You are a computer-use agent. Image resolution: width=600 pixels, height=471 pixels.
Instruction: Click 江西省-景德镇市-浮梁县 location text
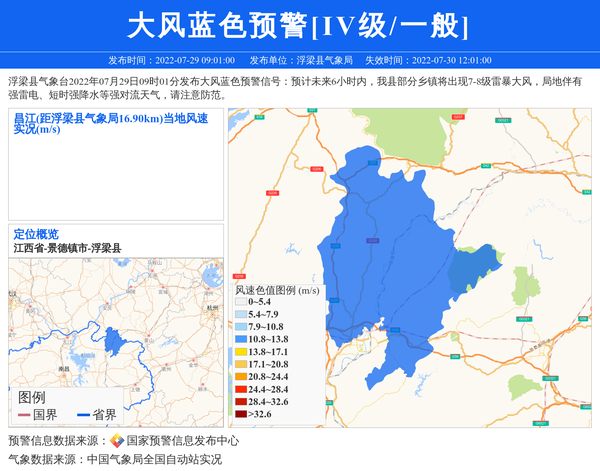pyautogui.click(x=67, y=247)
